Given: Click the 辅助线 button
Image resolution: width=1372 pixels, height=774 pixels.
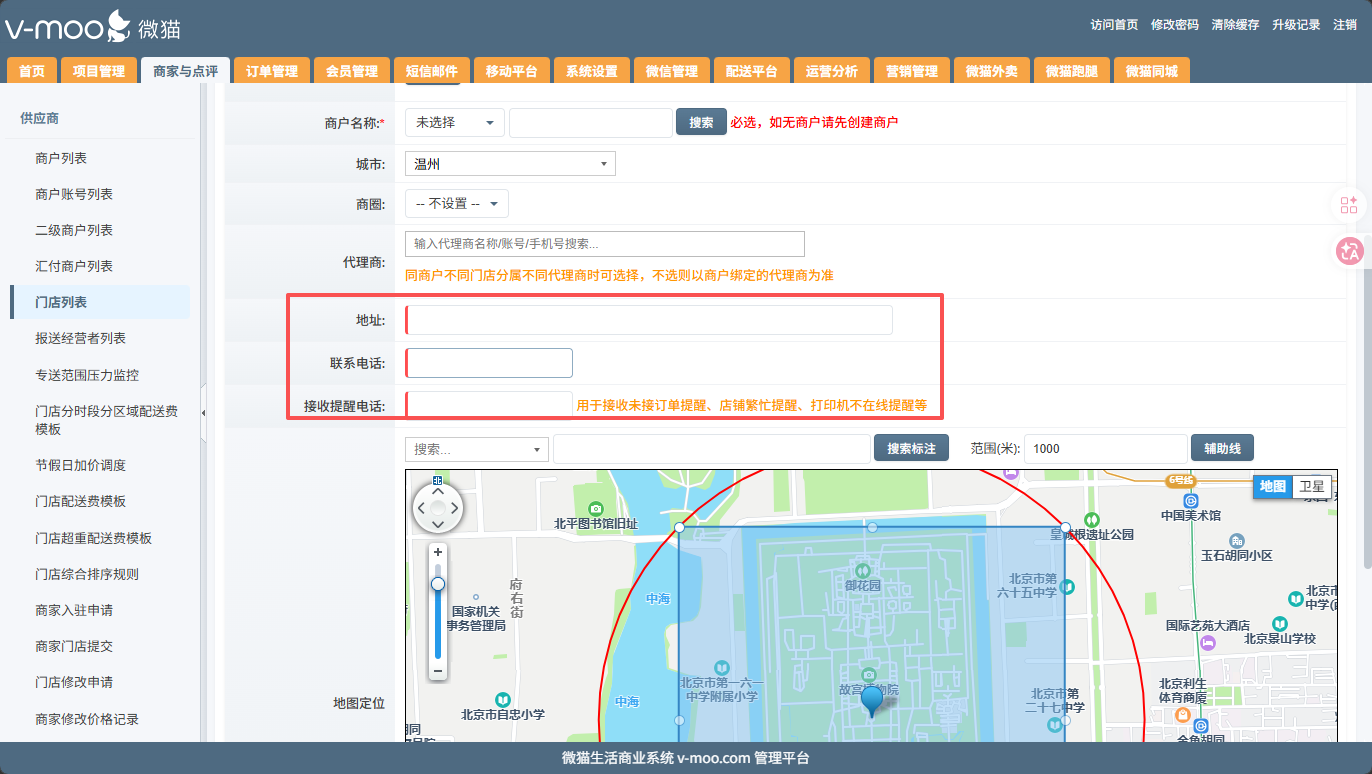Looking at the screenshot, I should (x=1222, y=449).
